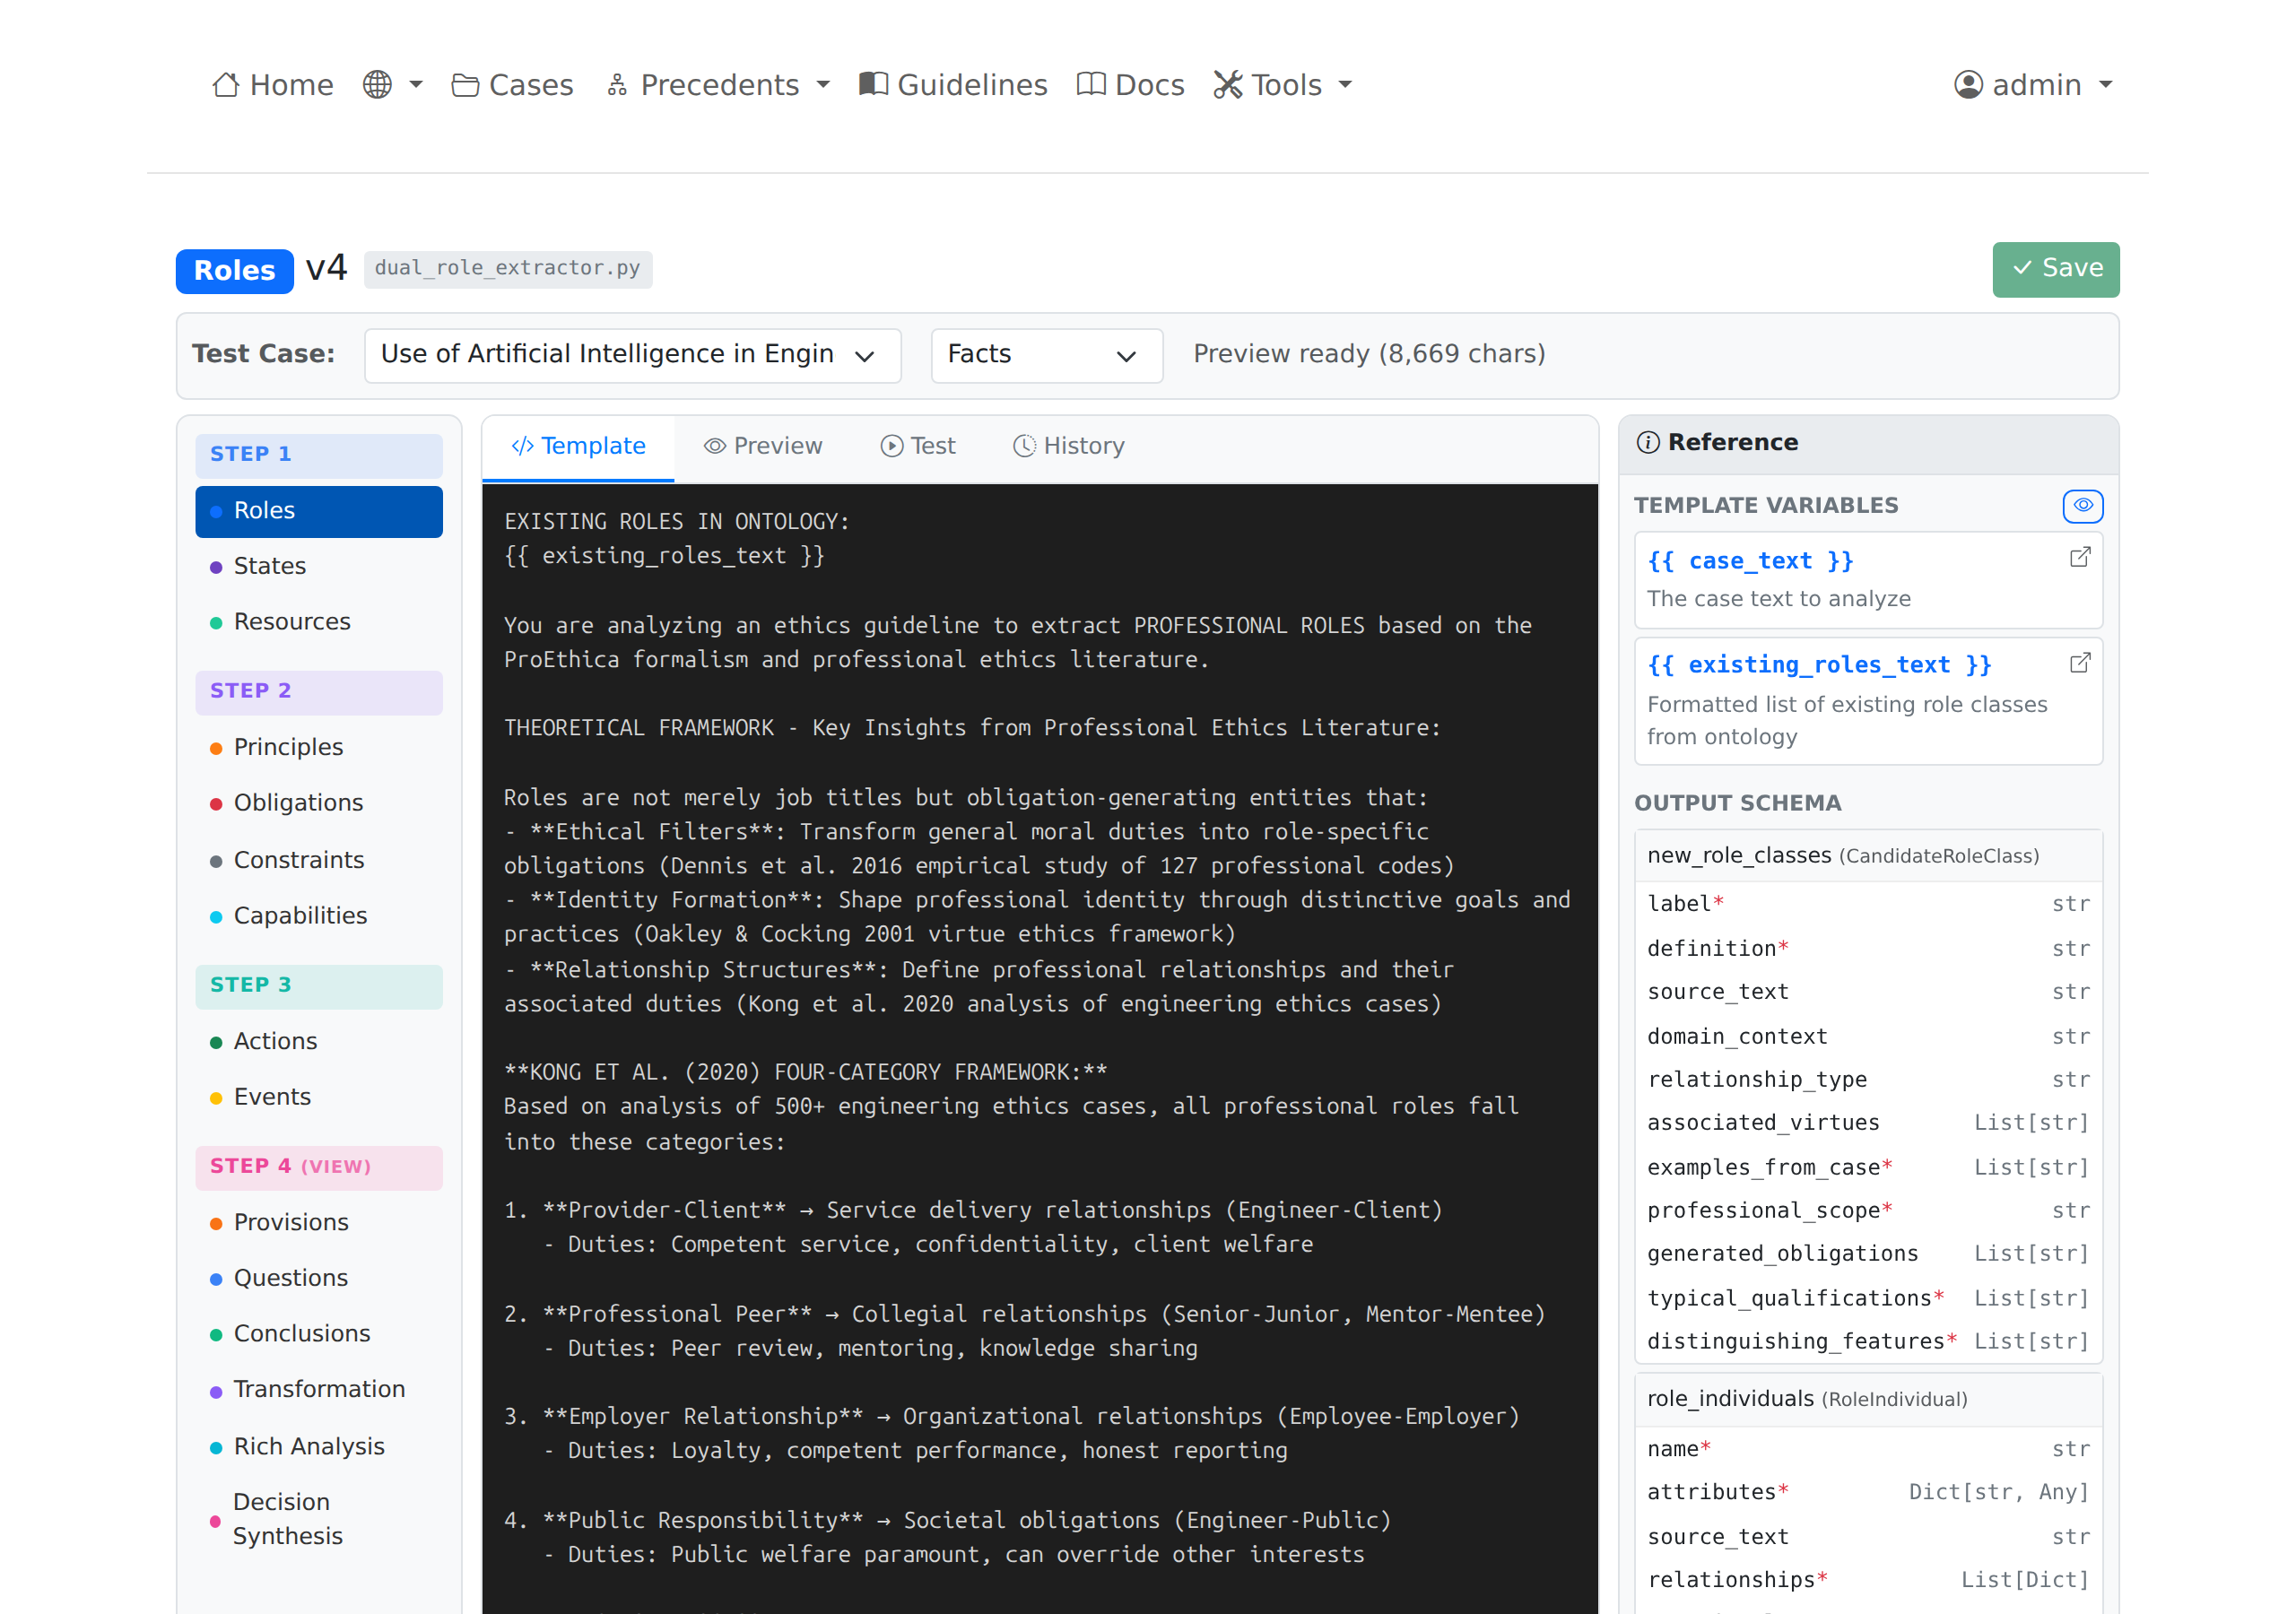Select Actions in the sidebar
This screenshot has width=2296, height=1614.
pos(319,1041)
